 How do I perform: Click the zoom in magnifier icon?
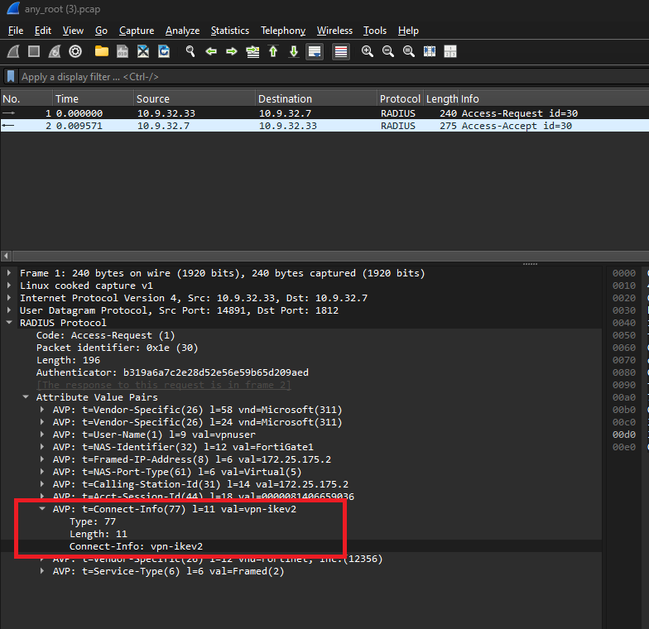point(368,52)
